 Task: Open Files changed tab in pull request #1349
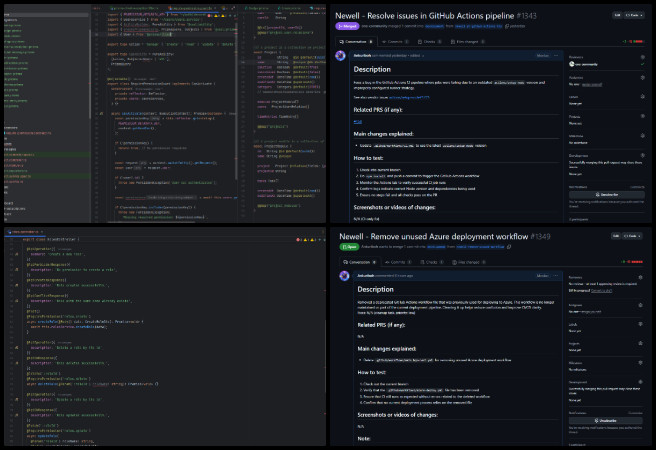pyautogui.click(x=469, y=262)
